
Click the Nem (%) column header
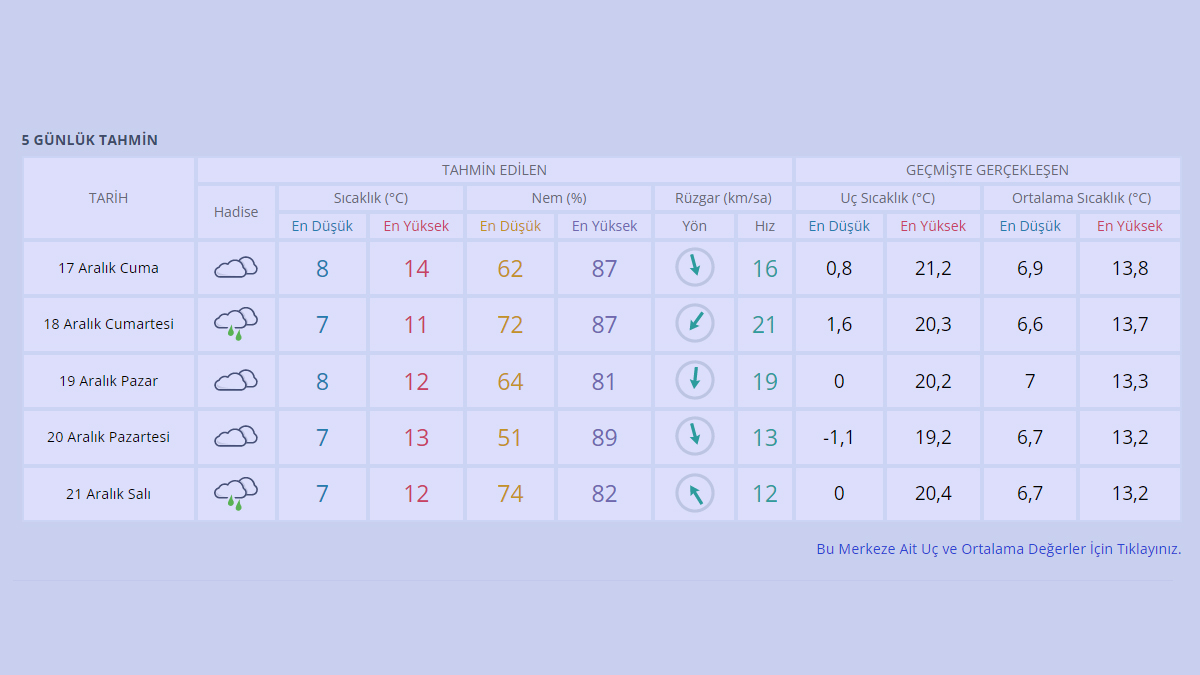[x=558, y=198]
